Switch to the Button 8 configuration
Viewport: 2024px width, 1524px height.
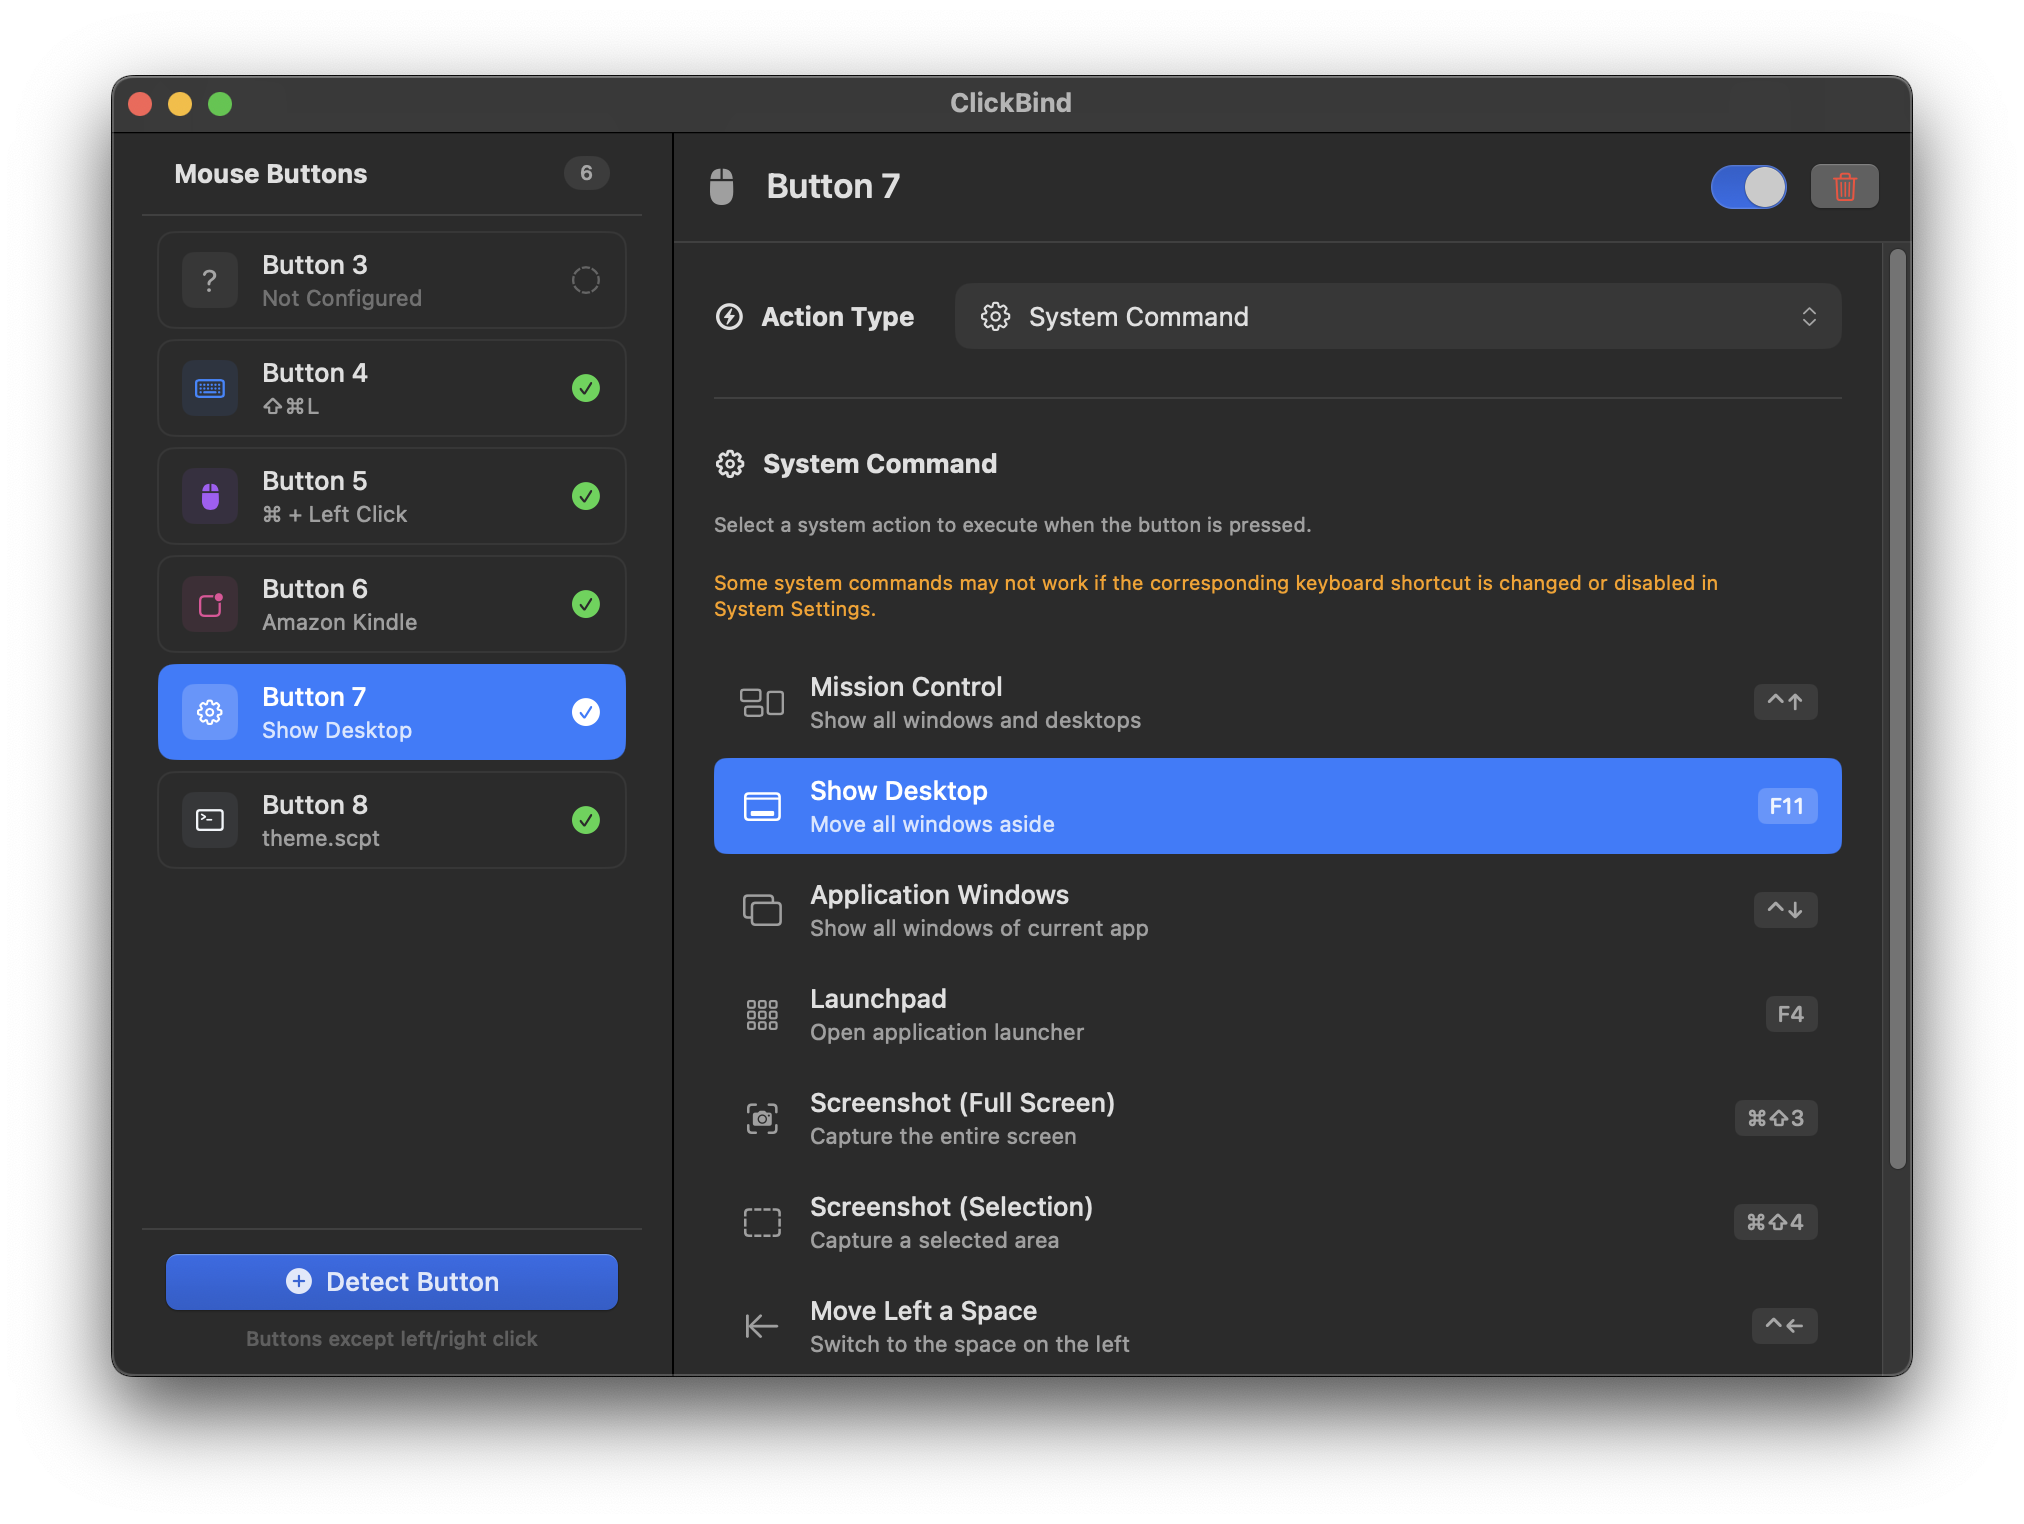391,820
